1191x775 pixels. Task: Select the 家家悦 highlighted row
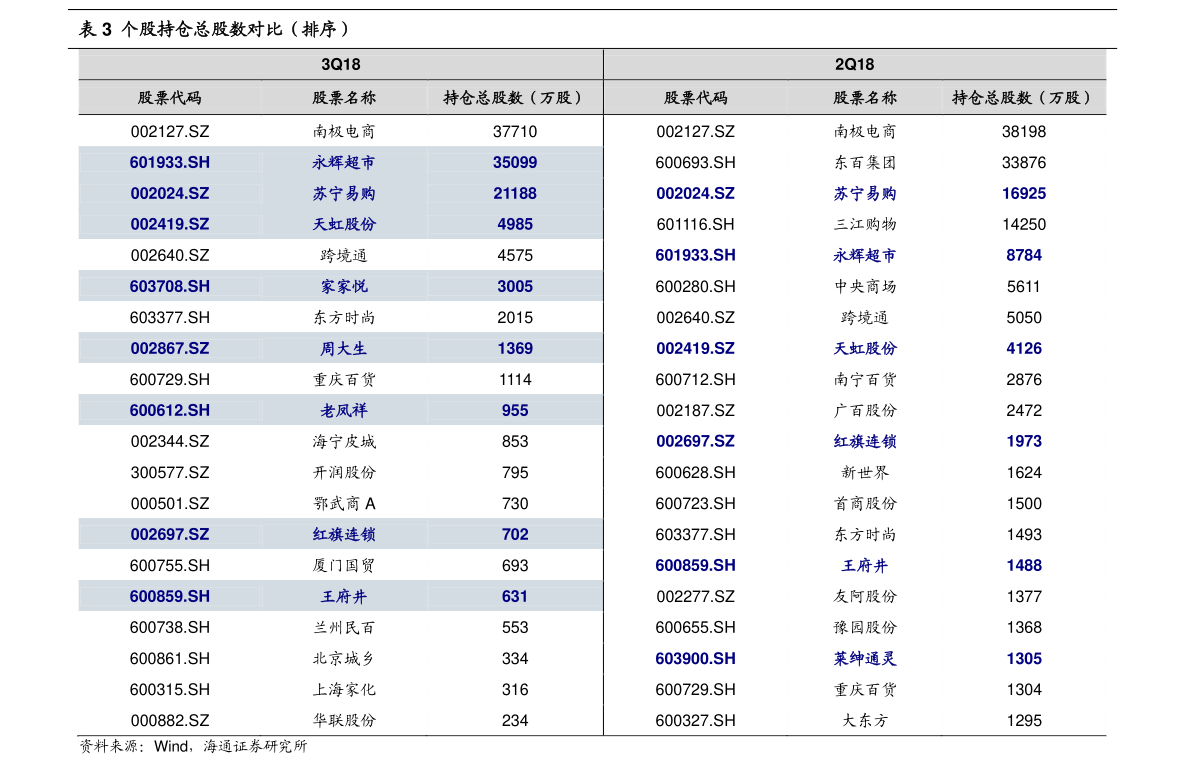pyautogui.click(x=340, y=286)
